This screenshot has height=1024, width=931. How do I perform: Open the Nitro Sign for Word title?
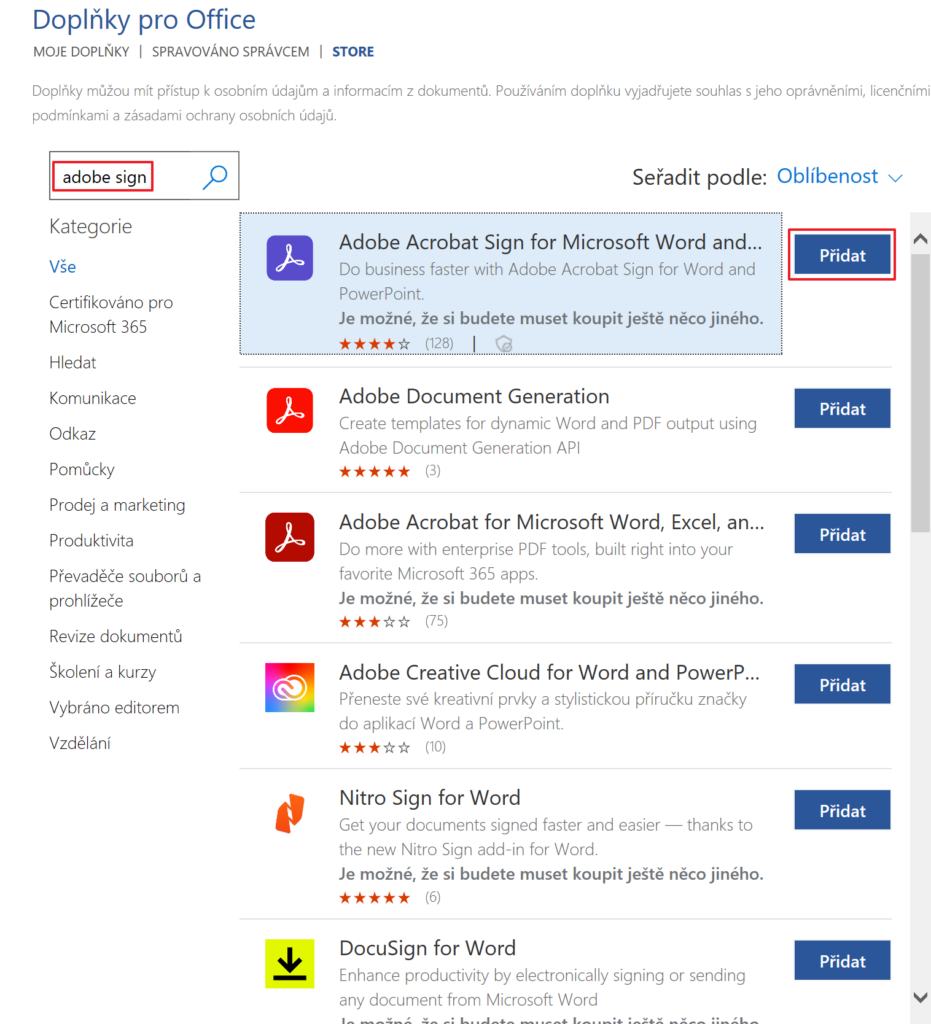pyautogui.click(x=430, y=798)
